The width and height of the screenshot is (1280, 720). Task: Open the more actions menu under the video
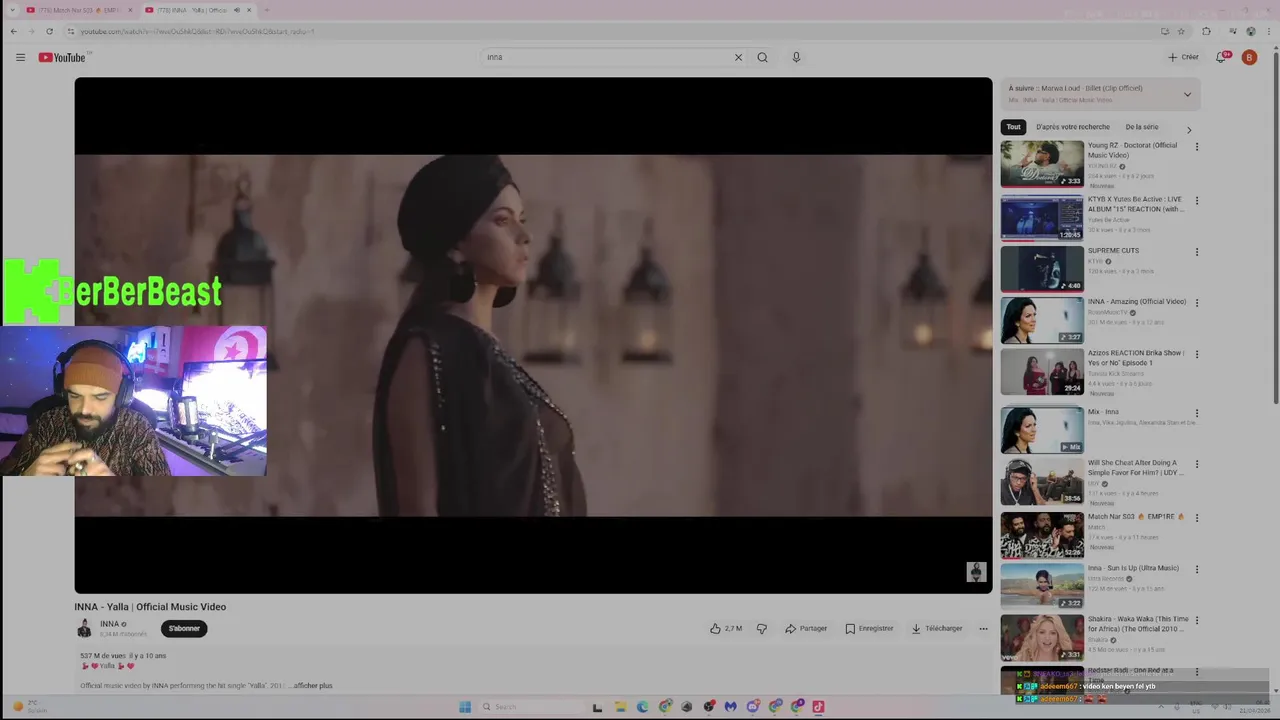(983, 629)
